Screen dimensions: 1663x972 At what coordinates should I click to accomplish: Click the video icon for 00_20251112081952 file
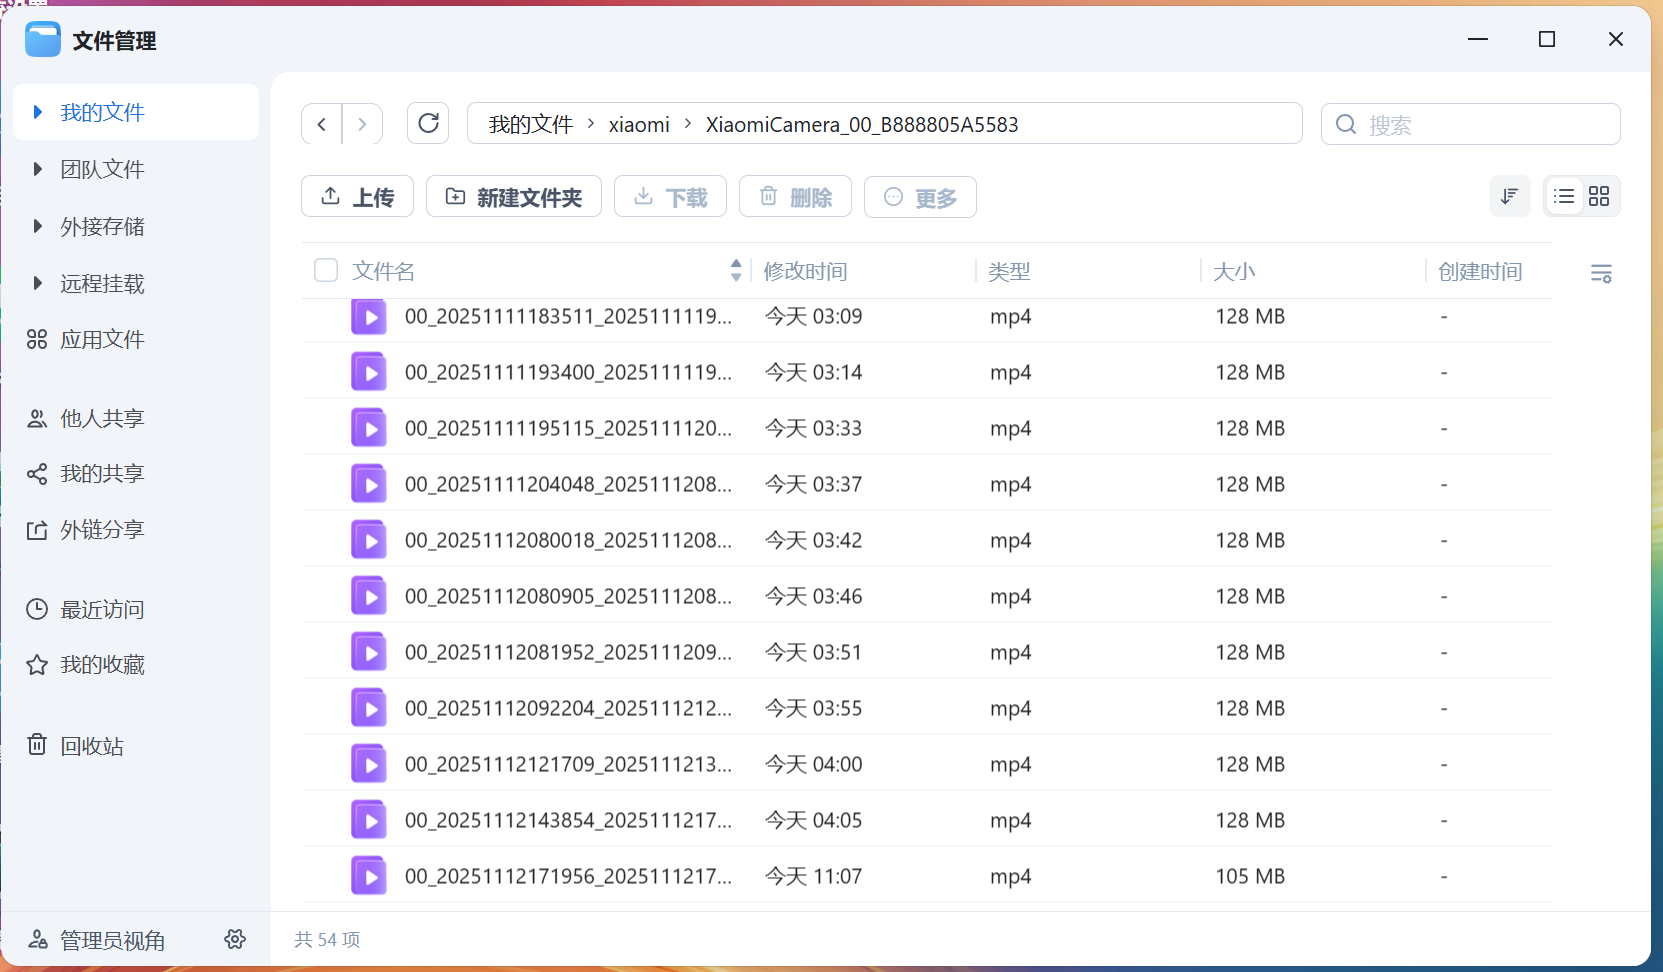369,653
